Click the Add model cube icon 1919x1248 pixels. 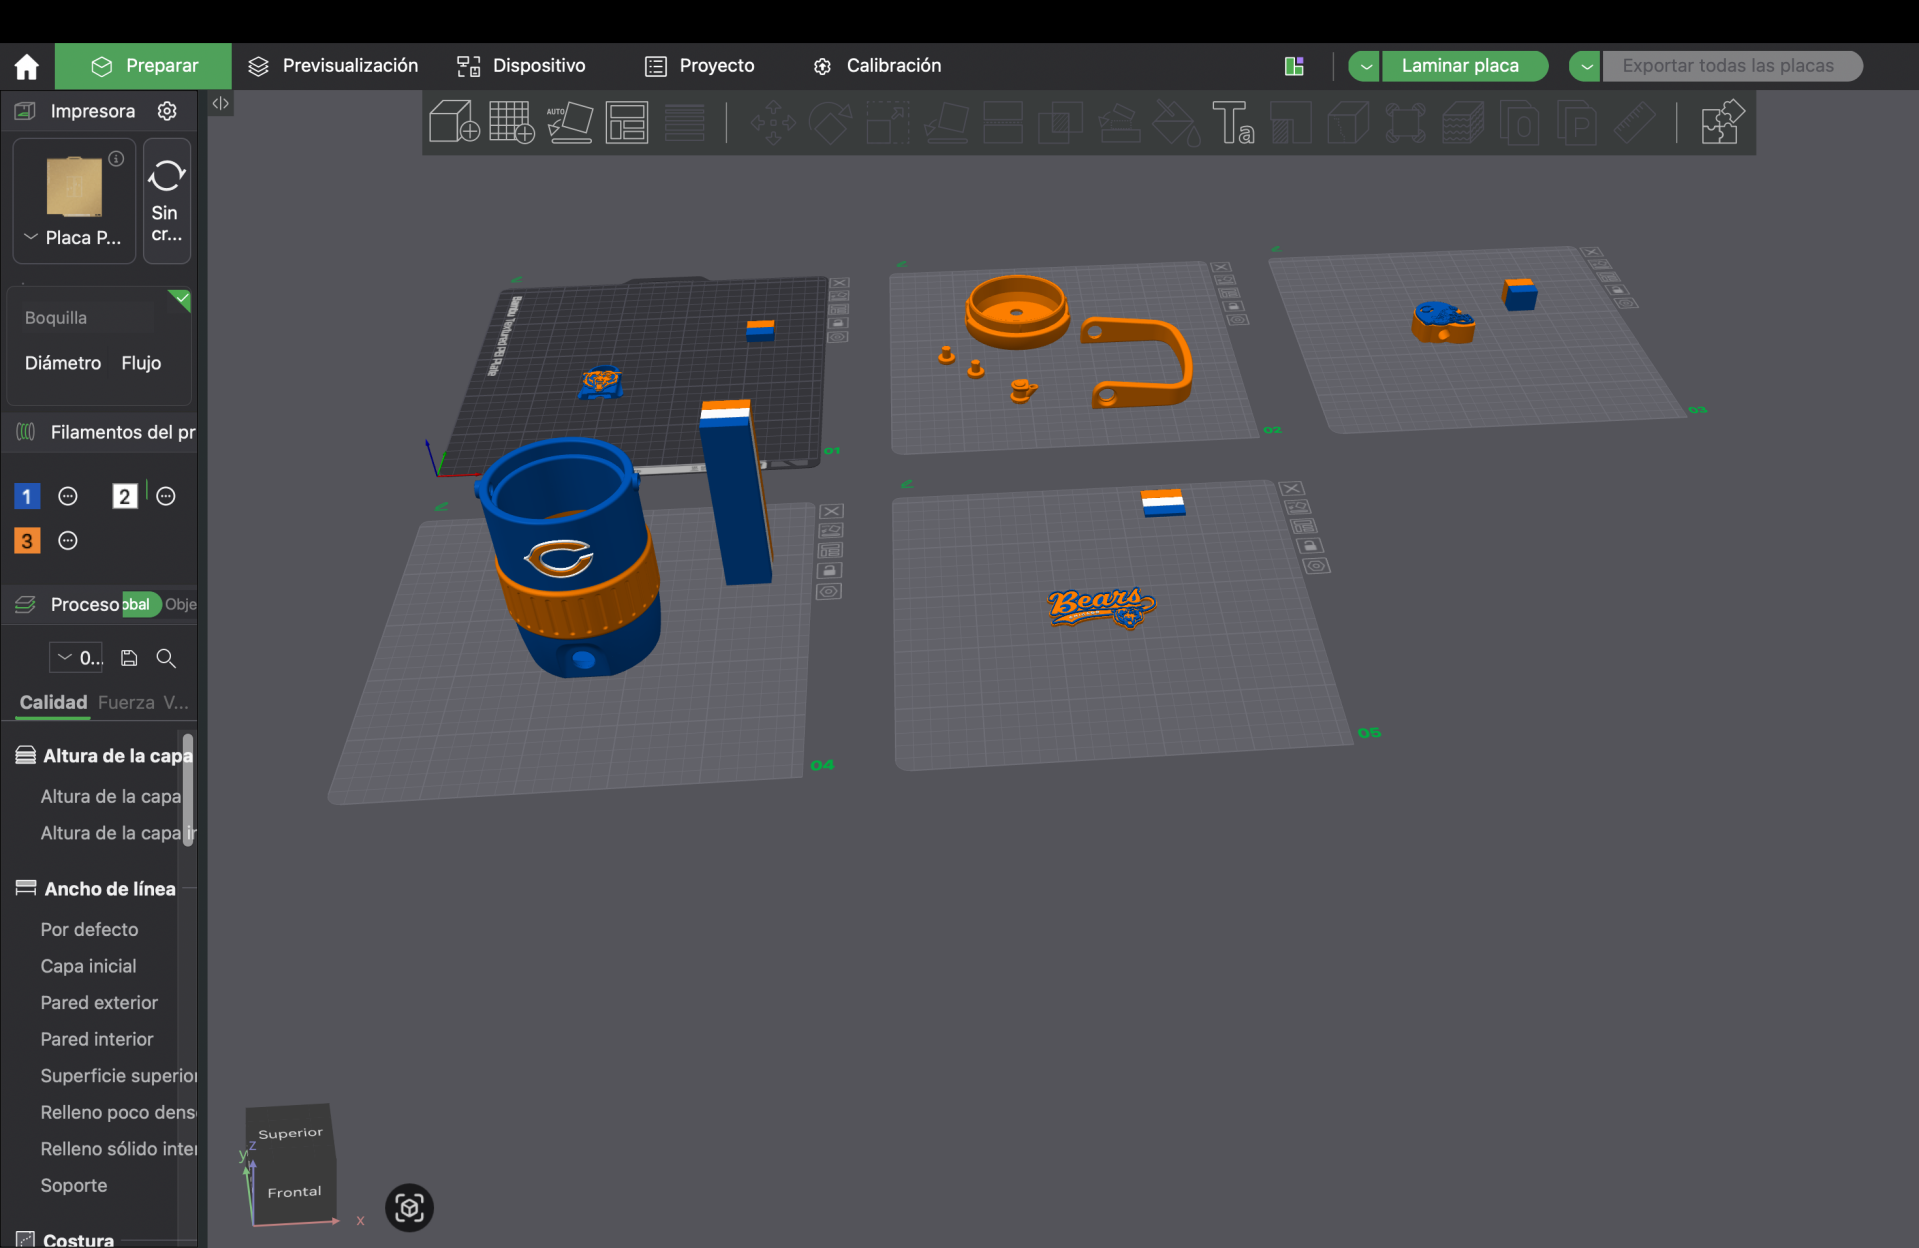454,122
